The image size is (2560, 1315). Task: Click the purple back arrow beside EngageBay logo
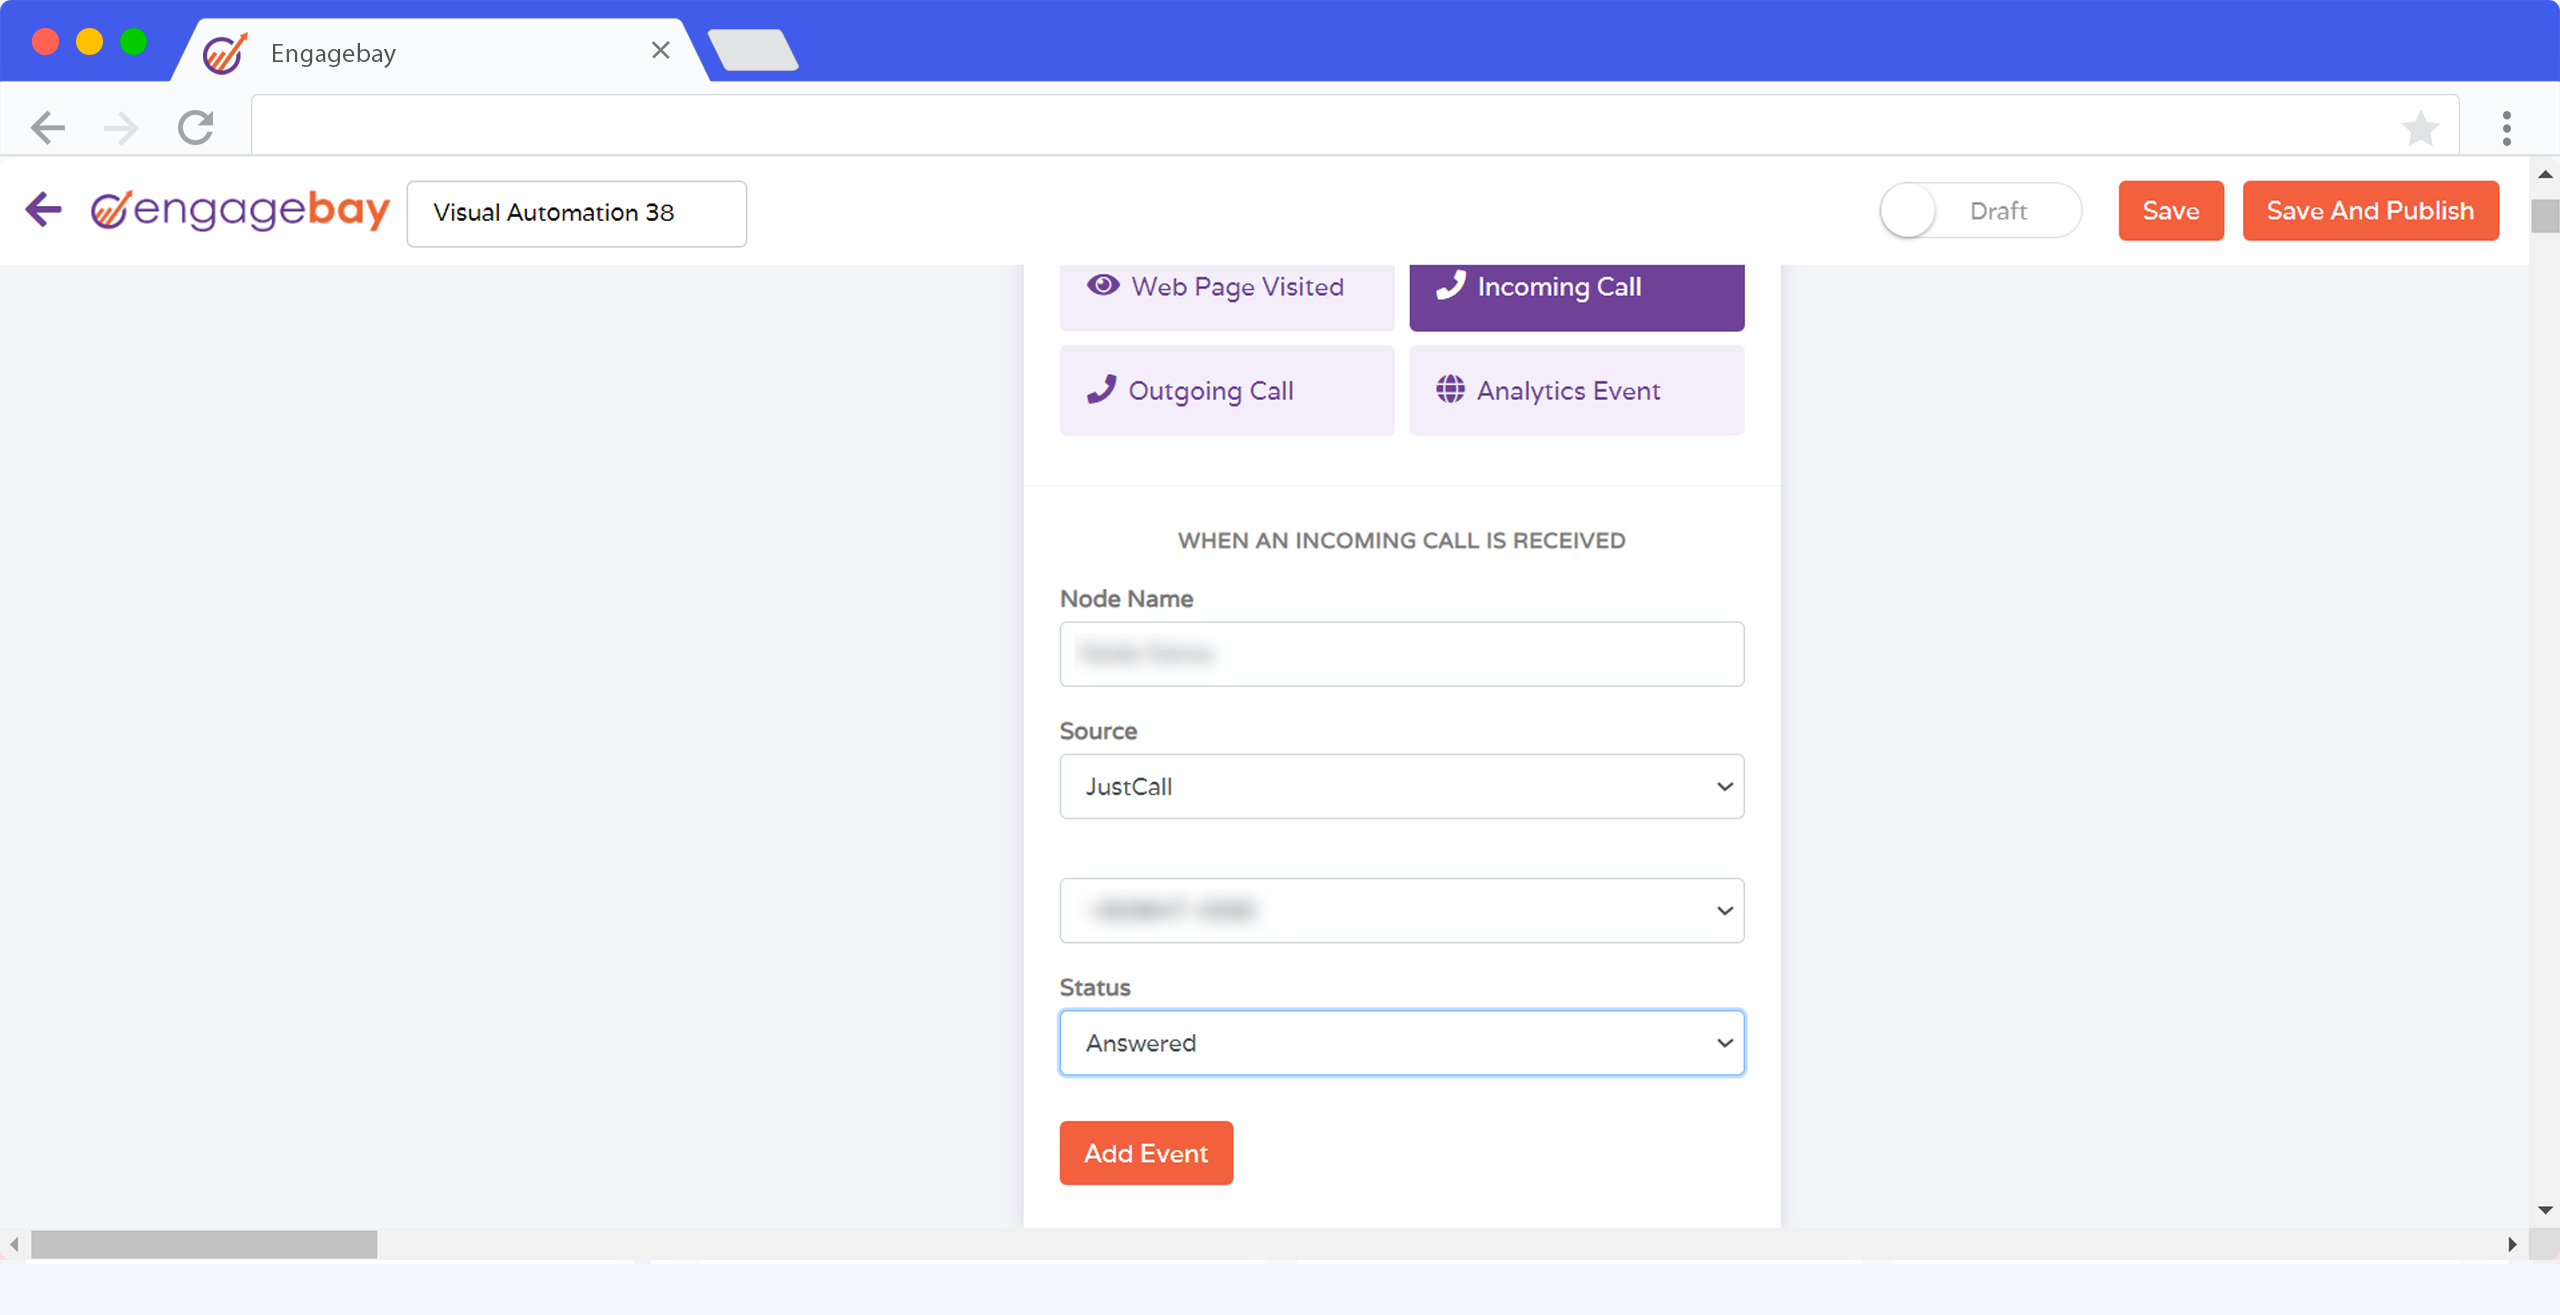click(44, 210)
